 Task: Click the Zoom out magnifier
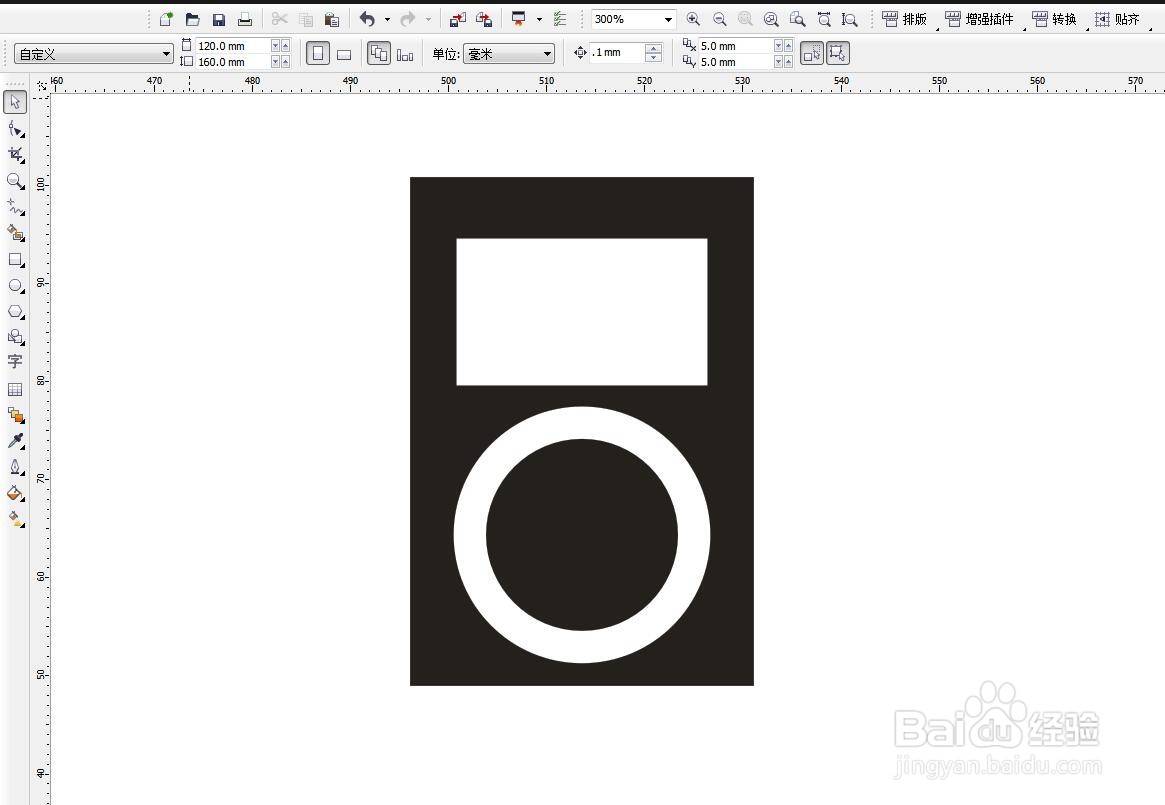coord(719,19)
